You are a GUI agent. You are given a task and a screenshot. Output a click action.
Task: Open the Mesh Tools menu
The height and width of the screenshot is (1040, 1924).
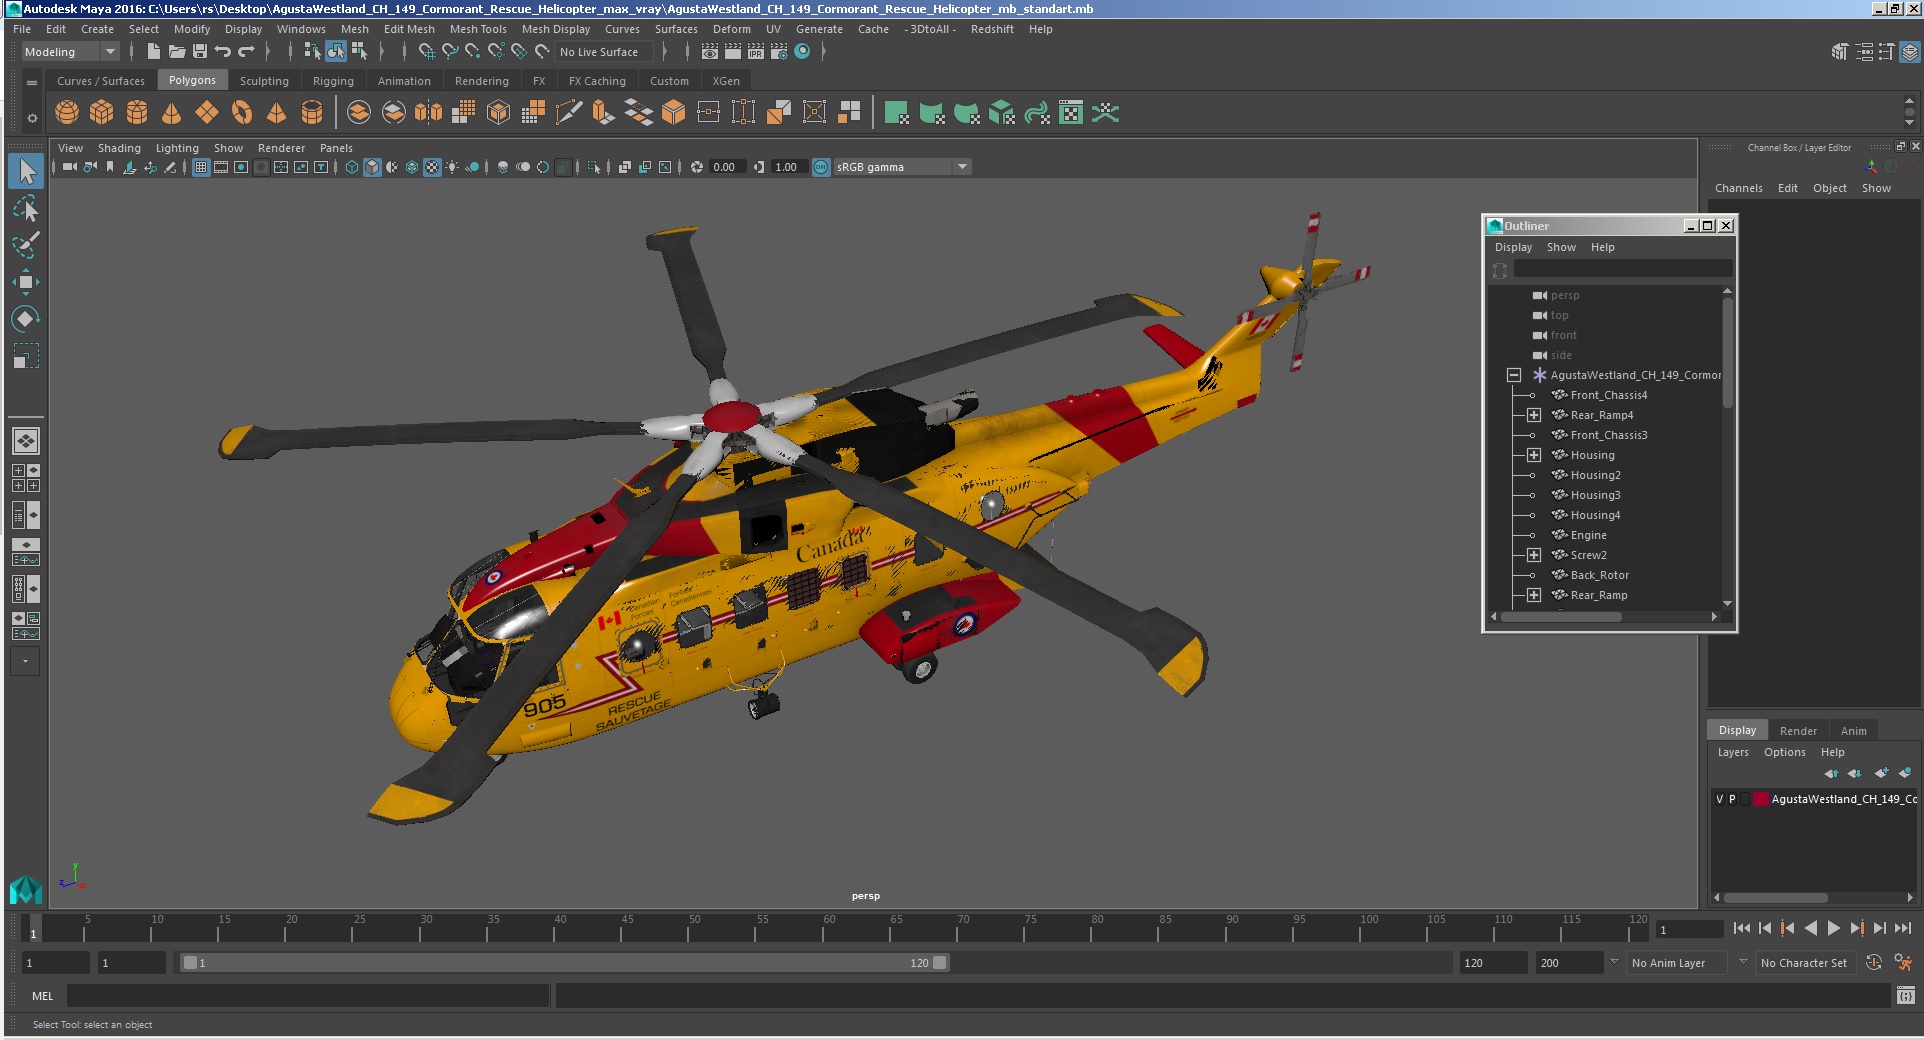[x=478, y=29]
